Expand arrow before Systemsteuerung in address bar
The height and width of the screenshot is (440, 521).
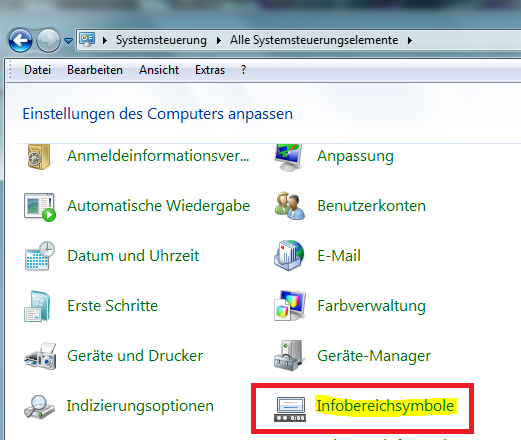click(x=105, y=41)
